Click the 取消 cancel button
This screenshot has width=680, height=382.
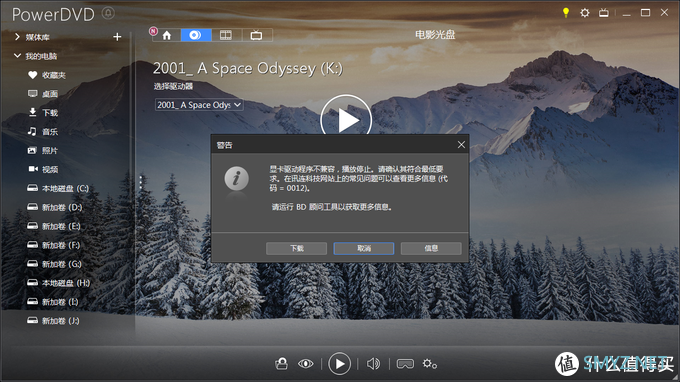tap(364, 248)
